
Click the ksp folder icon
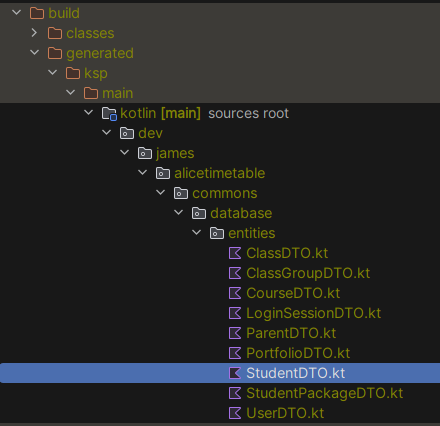[73, 73]
